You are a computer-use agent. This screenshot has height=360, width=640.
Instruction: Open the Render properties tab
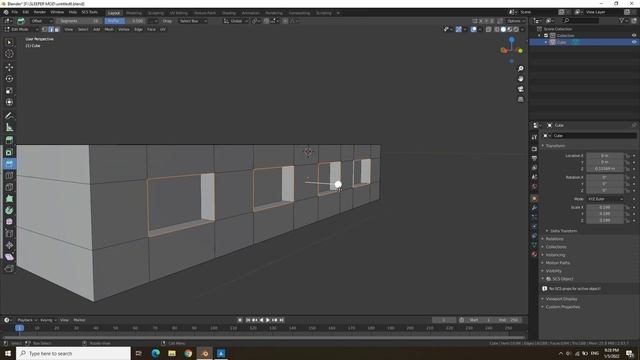tap(534, 149)
